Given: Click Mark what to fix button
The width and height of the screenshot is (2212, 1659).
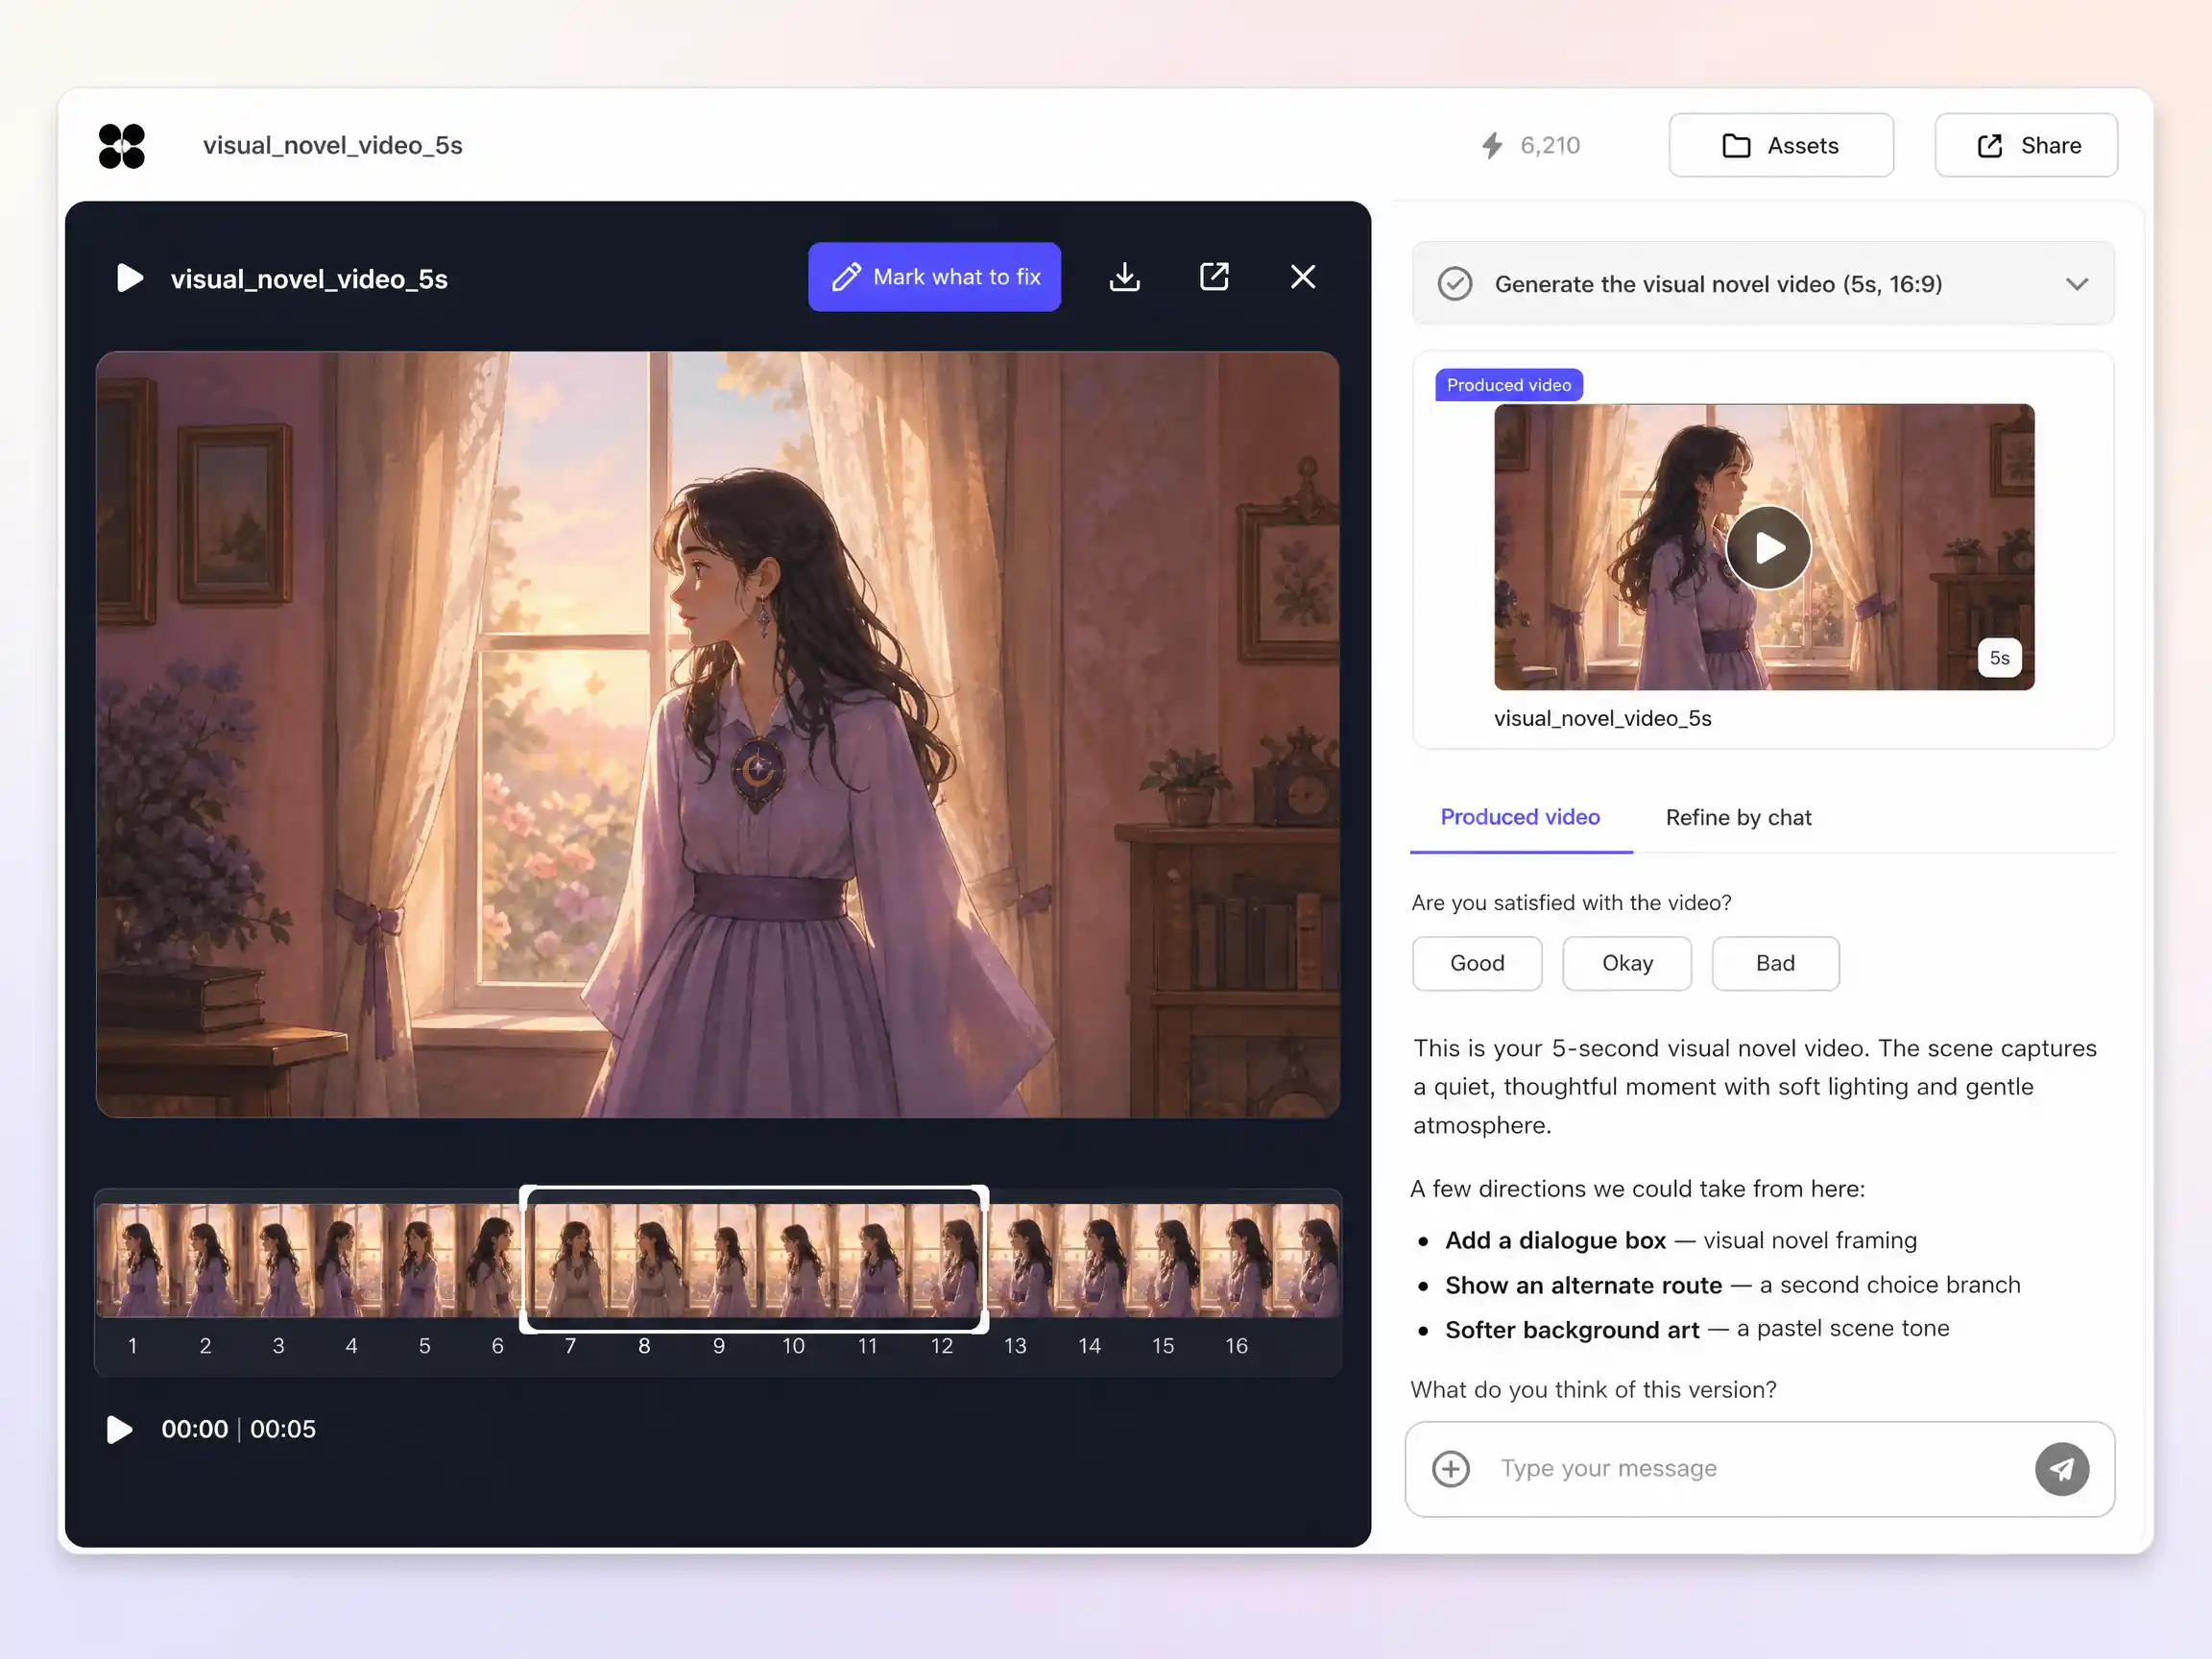Looking at the screenshot, I should (x=934, y=277).
